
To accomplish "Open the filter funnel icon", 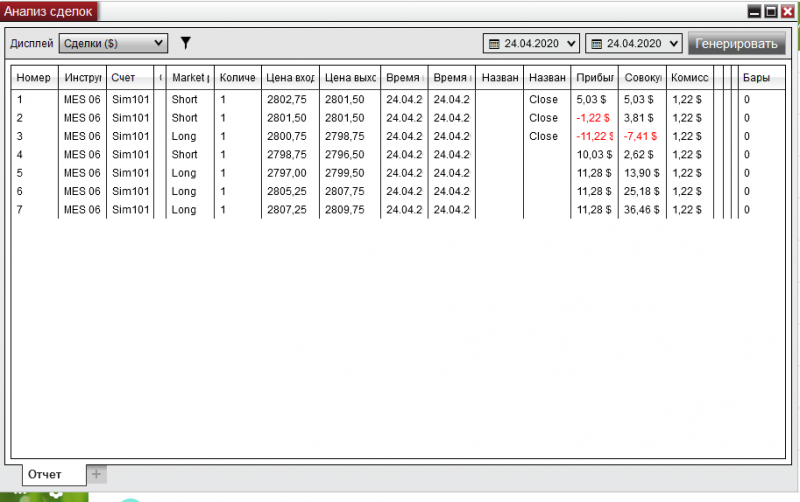I will (186, 43).
